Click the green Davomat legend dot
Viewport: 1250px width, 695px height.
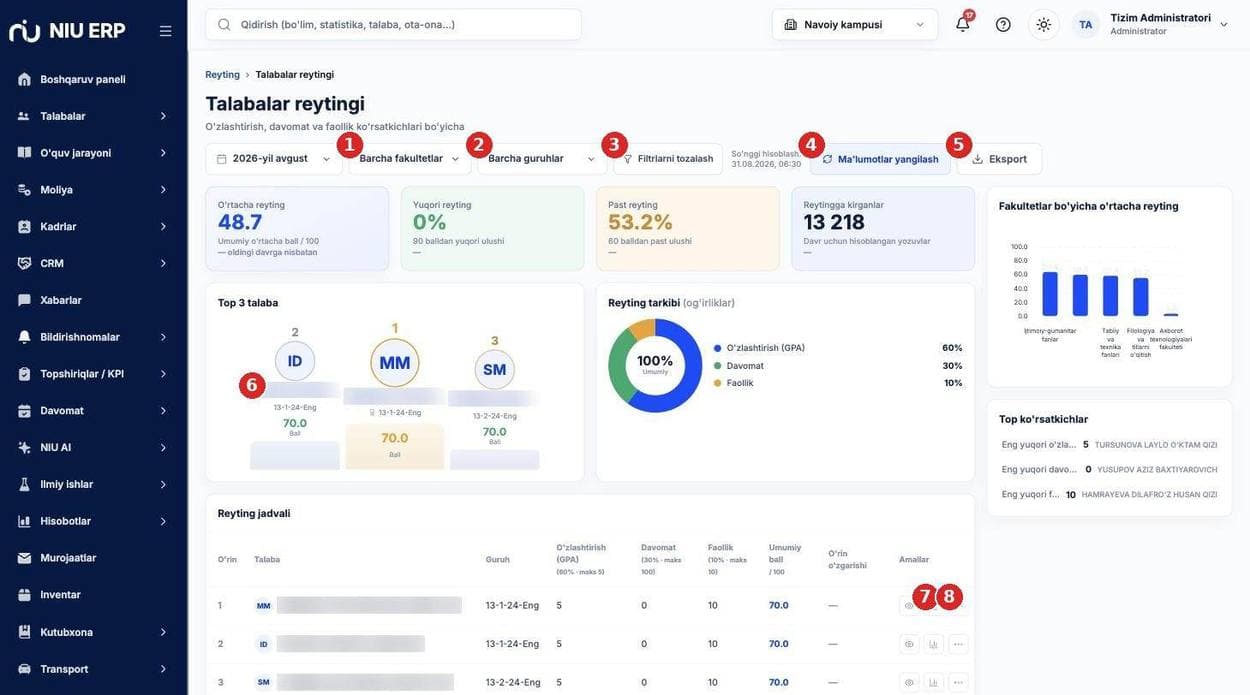tap(717, 366)
